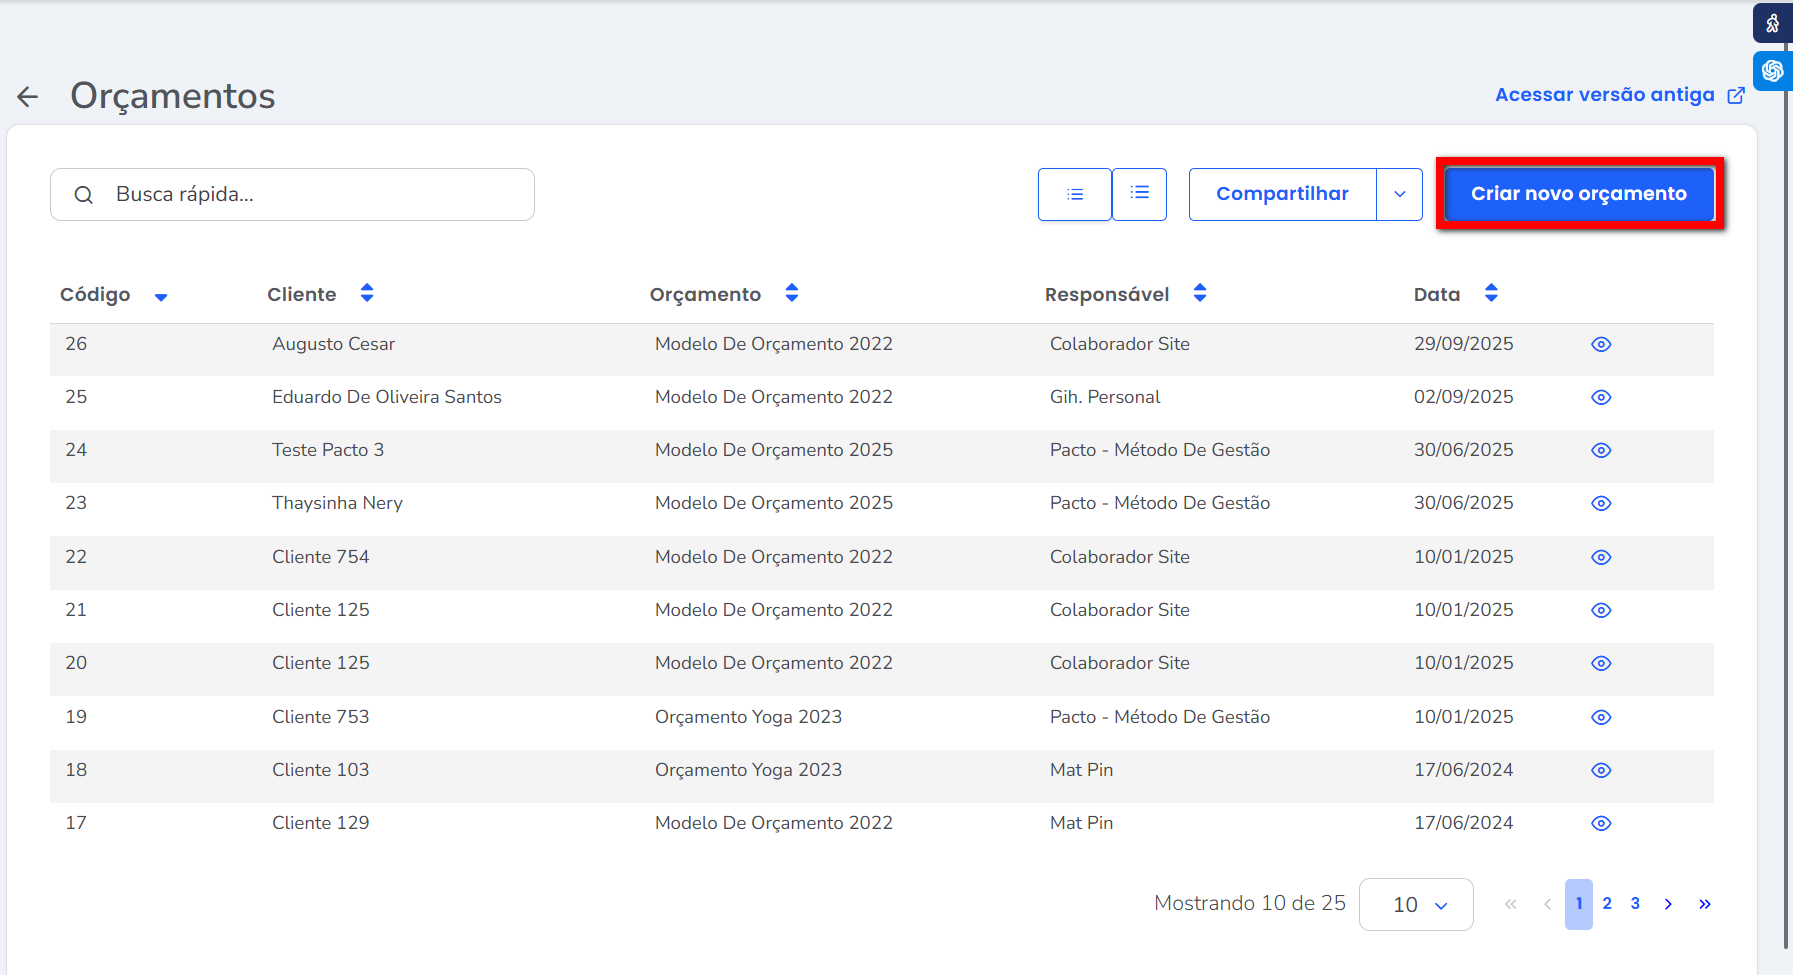Go to page 2 of results
Image resolution: width=1793 pixels, height=975 pixels.
[x=1607, y=903]
